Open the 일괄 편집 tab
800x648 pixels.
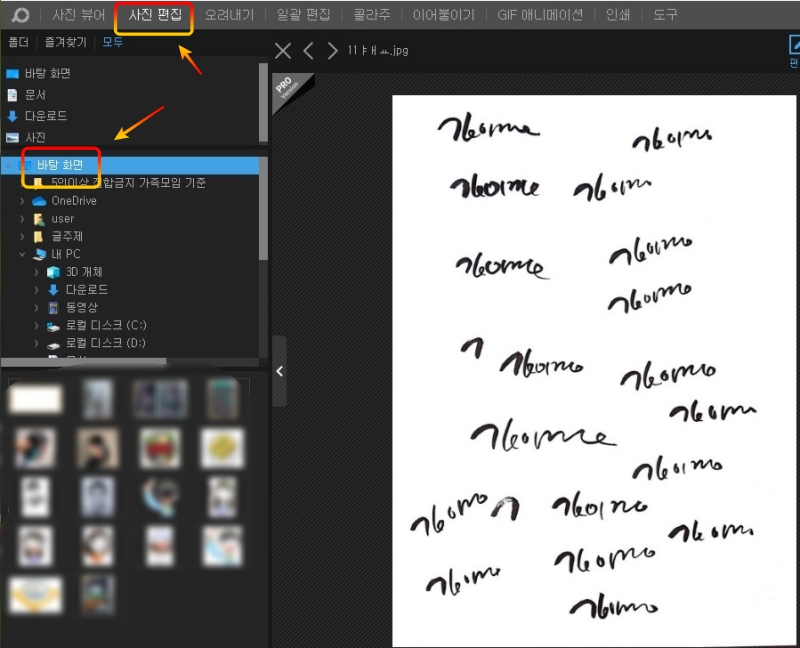(x=303, y=15)
